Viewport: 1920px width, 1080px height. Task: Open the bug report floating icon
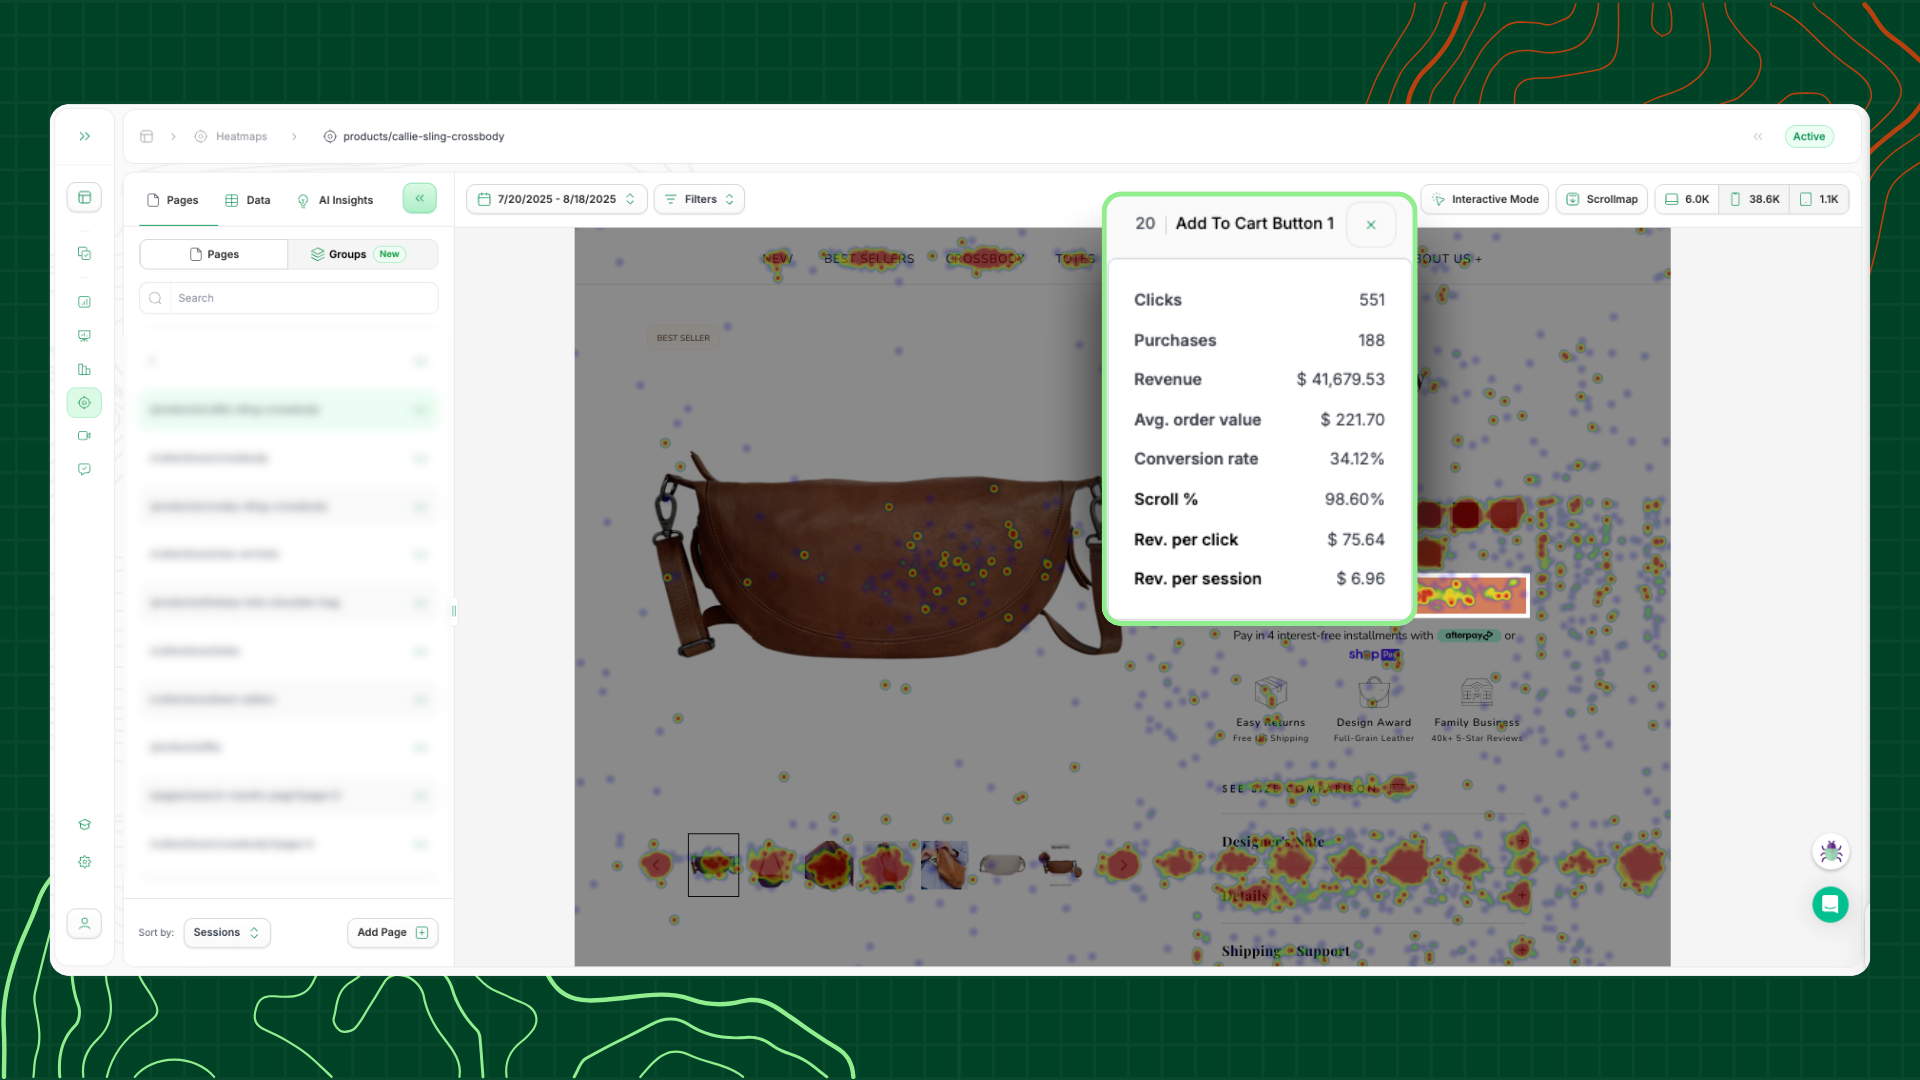coord(1831,852)
